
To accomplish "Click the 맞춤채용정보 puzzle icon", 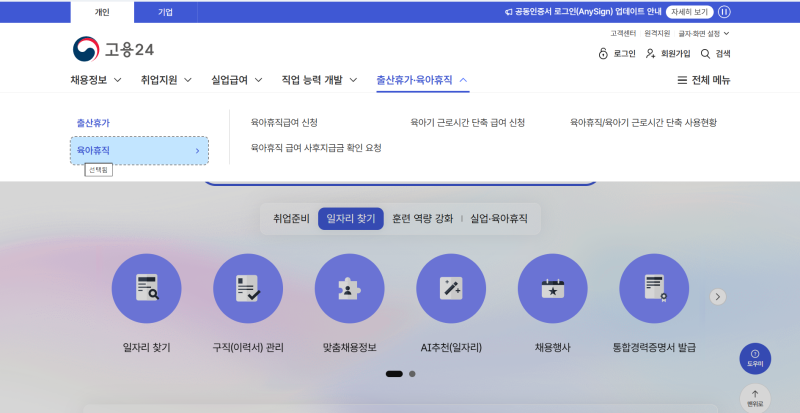I will pos(349,288).
